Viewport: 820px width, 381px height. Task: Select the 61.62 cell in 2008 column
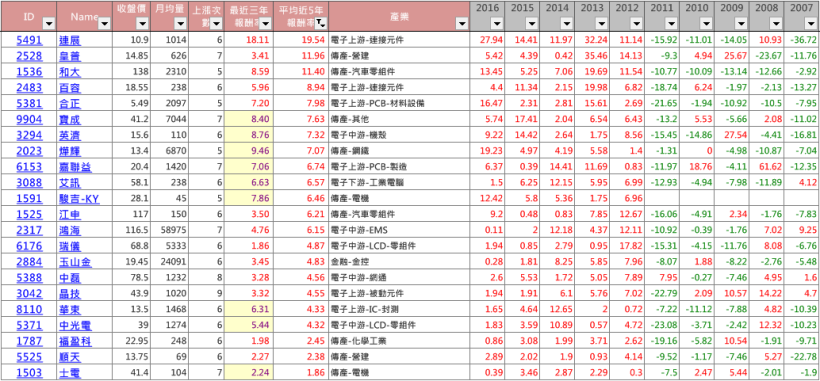pos(767,167)
